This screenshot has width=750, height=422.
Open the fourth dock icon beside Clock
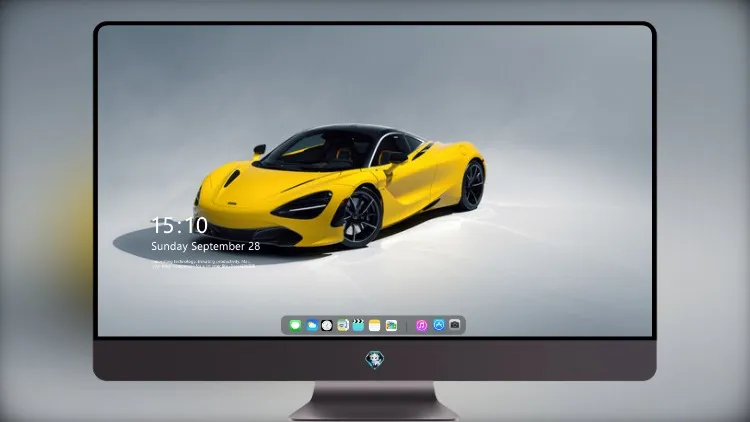pos(342,325)
